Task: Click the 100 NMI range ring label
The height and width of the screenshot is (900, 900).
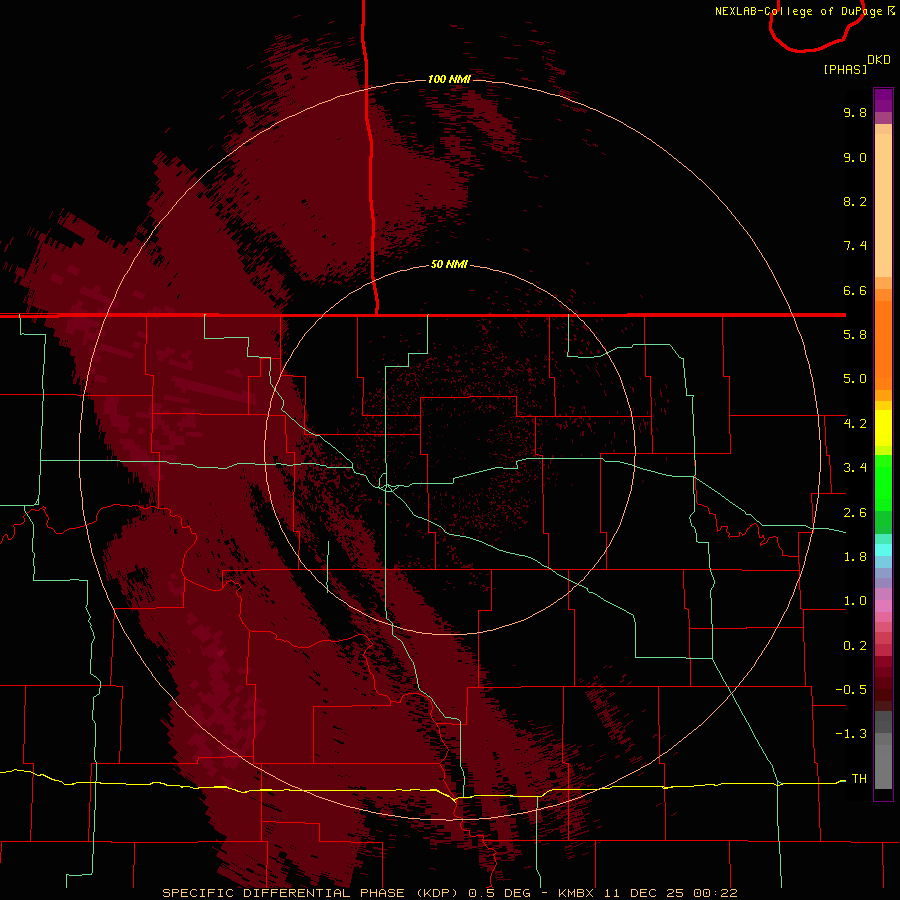Action: point(449,79)
